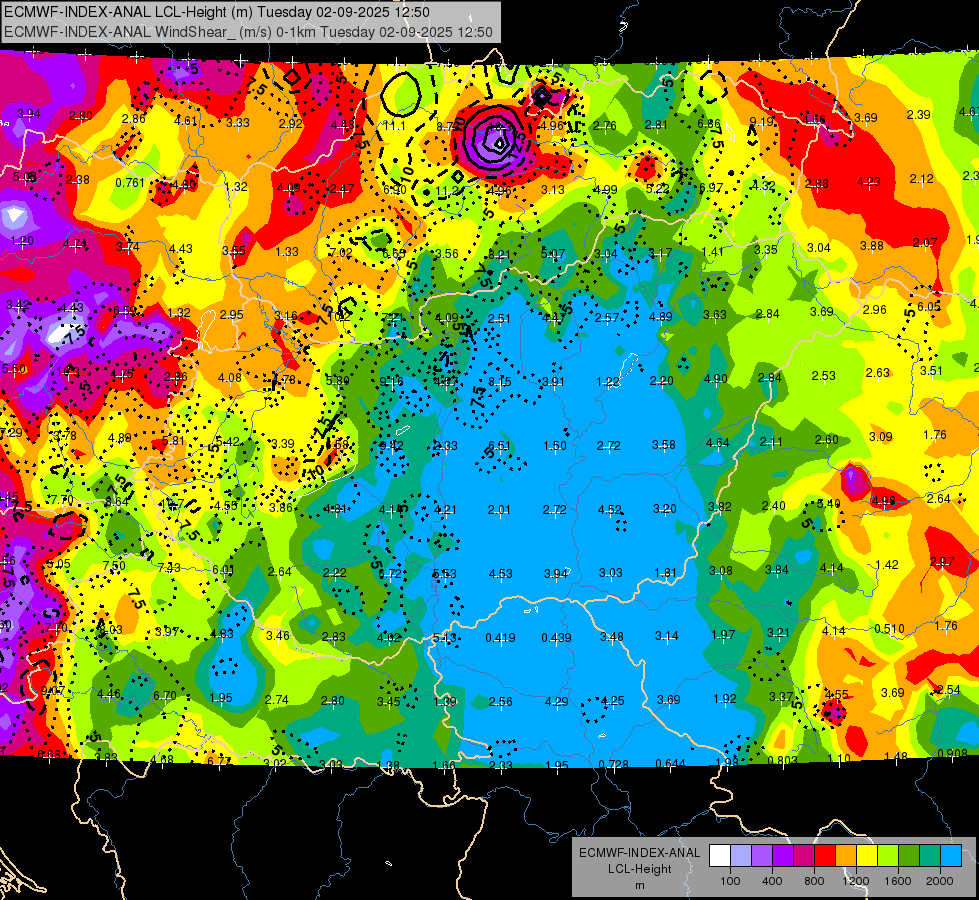
Task: Click the wind shear value 7.02
Action: point(341,253)
